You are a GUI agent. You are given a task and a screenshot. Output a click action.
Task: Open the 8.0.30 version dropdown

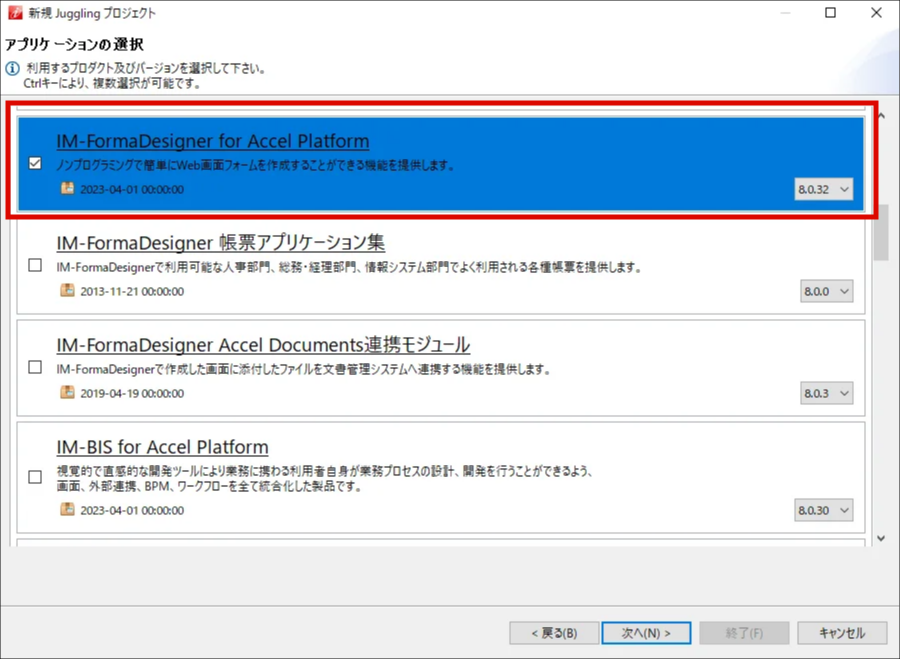[x=824, y=510]
